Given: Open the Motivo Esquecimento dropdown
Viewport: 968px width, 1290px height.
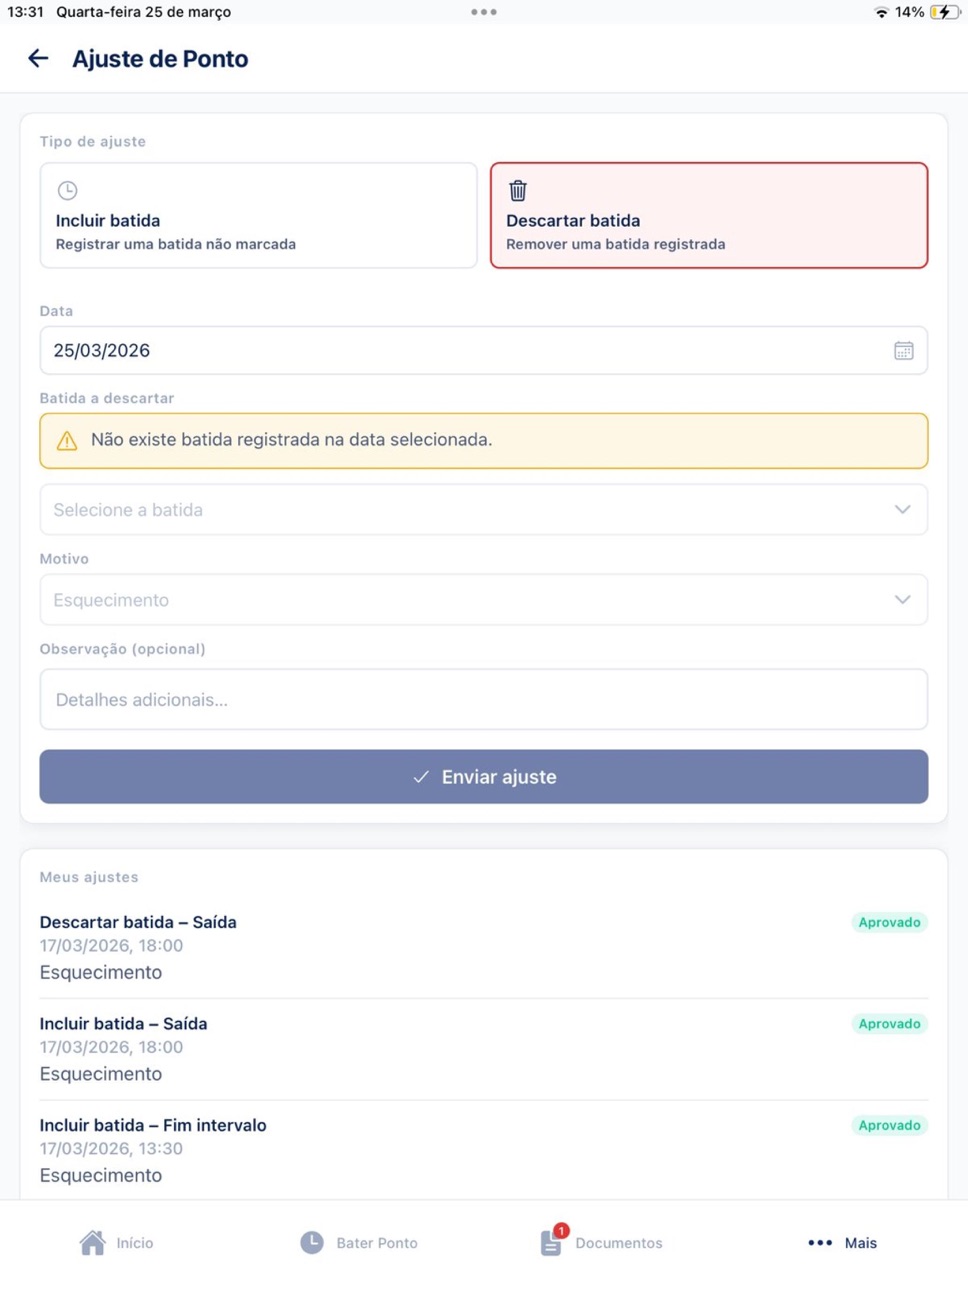Looking at the screenshot, I should coord(483,600).
